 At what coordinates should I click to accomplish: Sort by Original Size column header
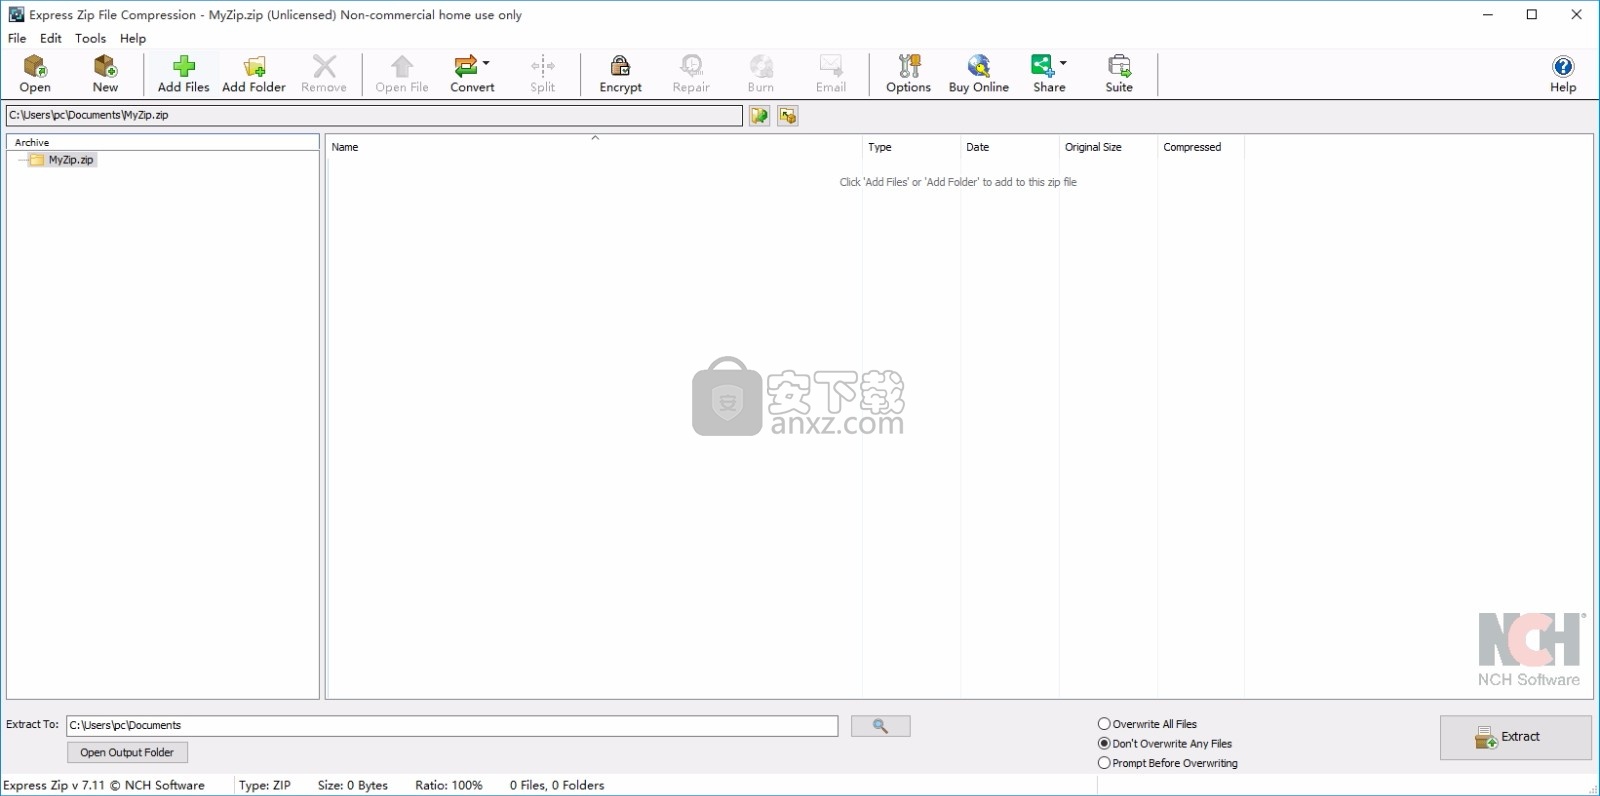pos(1108,147)
